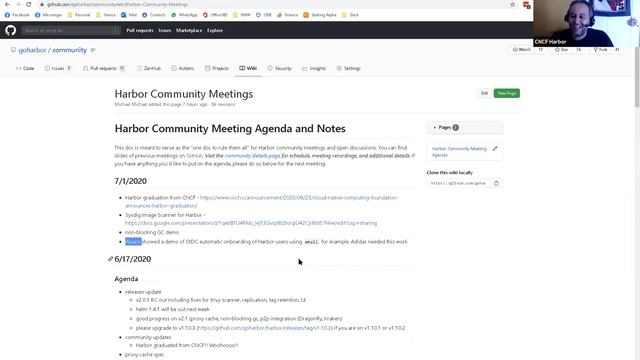This screenshot has height=360, width=640.
Task: Switch to the Security tab
Action: pyautogui.click(x=279, y=68)
